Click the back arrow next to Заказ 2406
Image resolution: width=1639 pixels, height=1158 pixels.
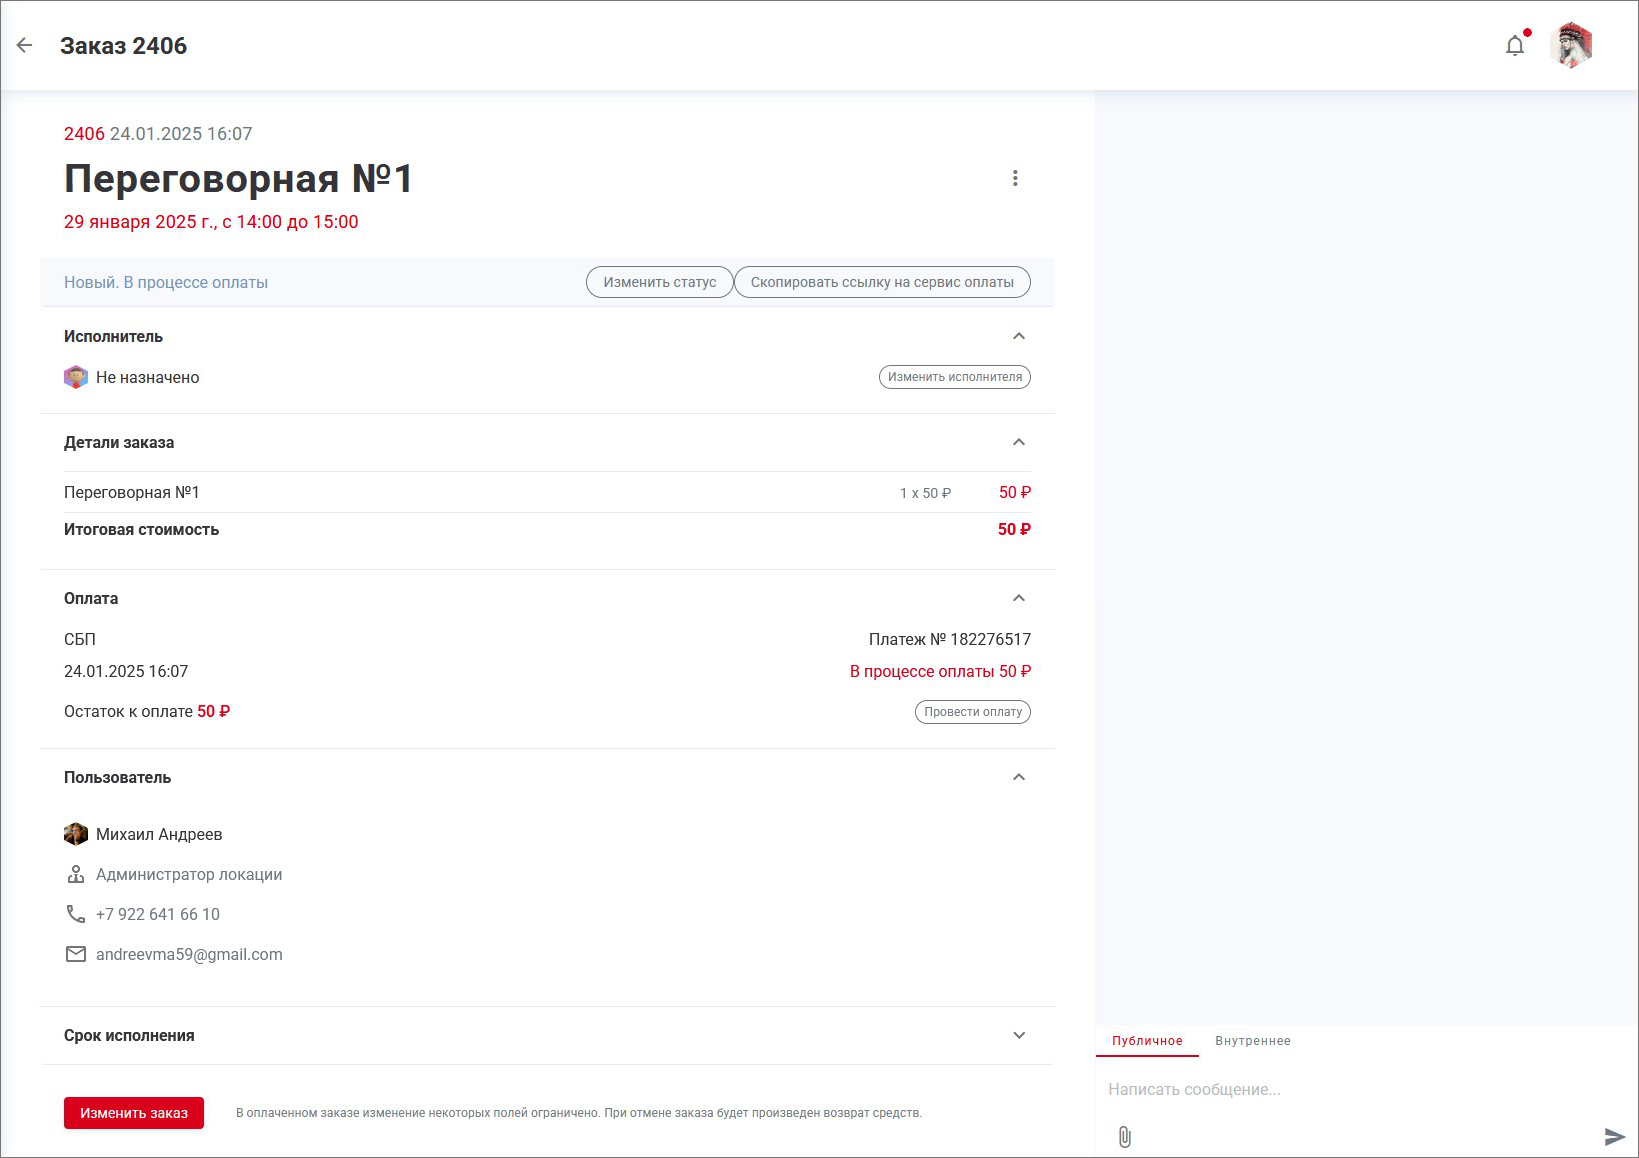(x=25, y=45)
